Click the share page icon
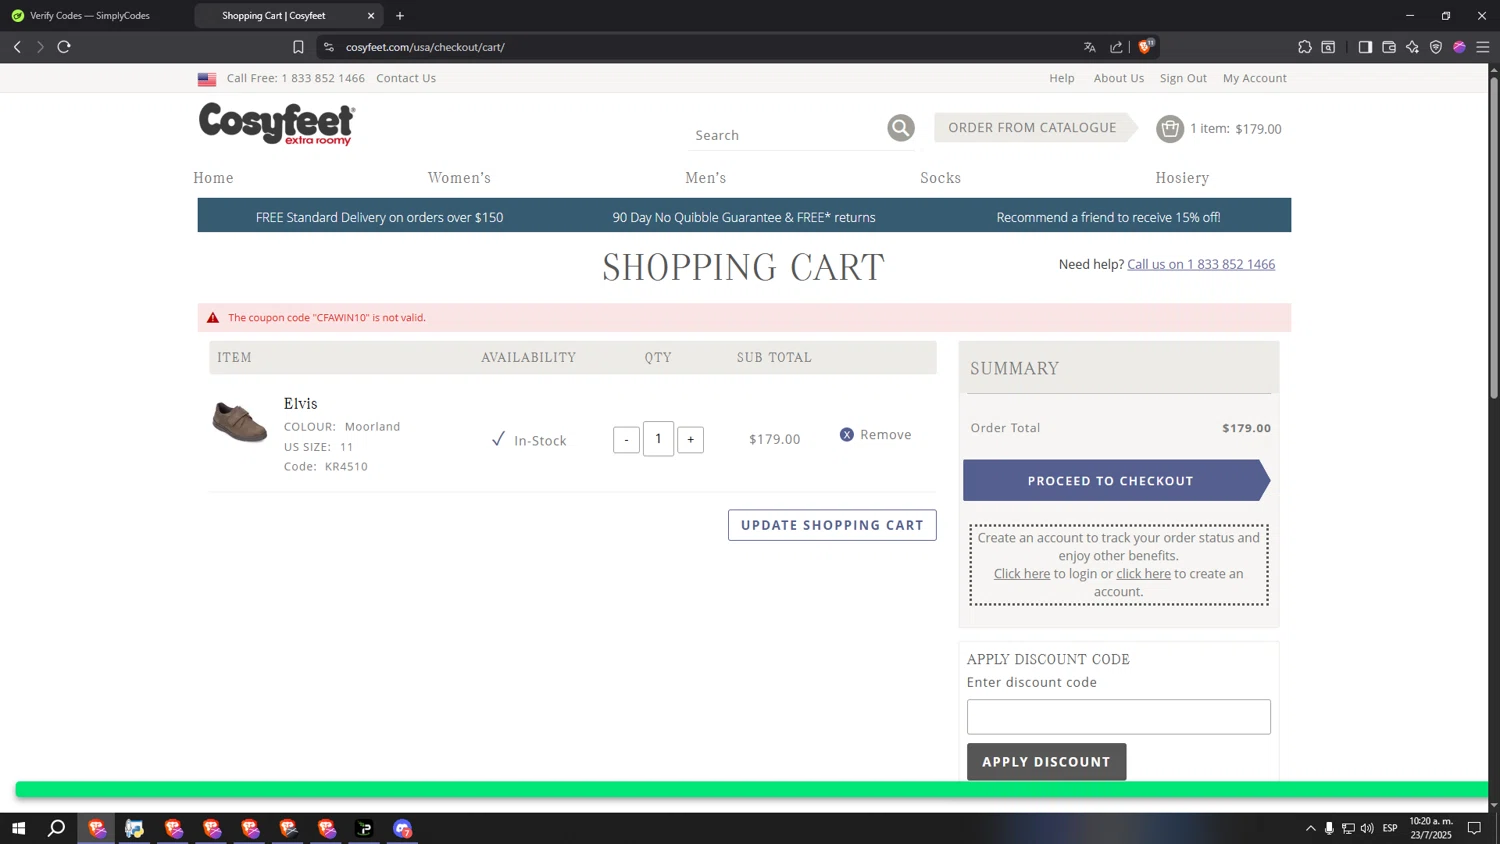 point(1116,47)
